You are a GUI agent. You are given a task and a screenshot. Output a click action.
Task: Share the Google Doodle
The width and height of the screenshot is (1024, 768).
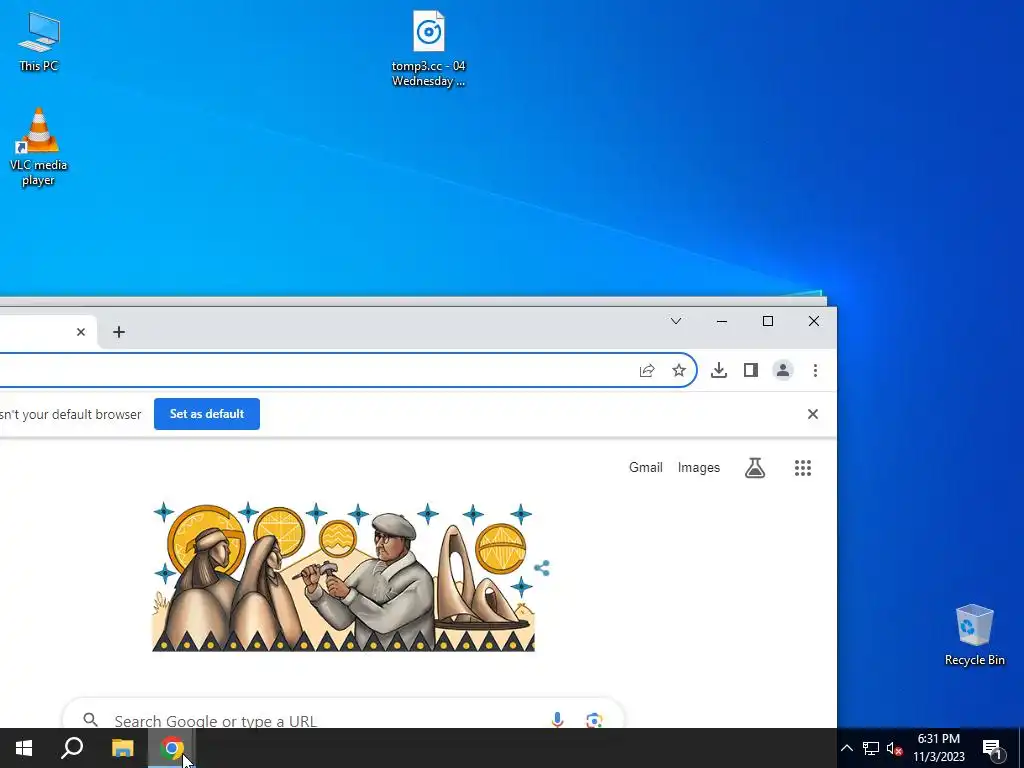click(x=542, y=568)
